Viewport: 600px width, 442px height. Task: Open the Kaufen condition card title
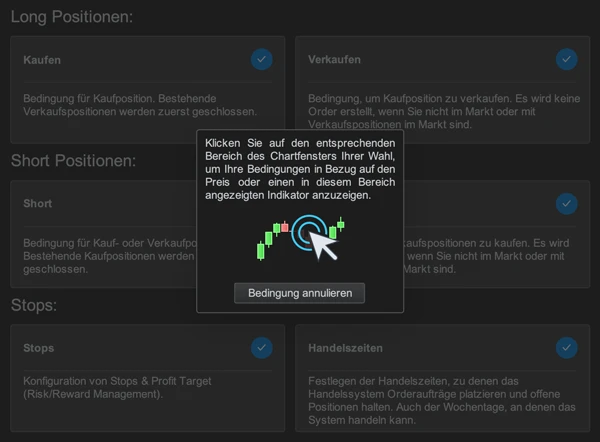click(42, 60)
